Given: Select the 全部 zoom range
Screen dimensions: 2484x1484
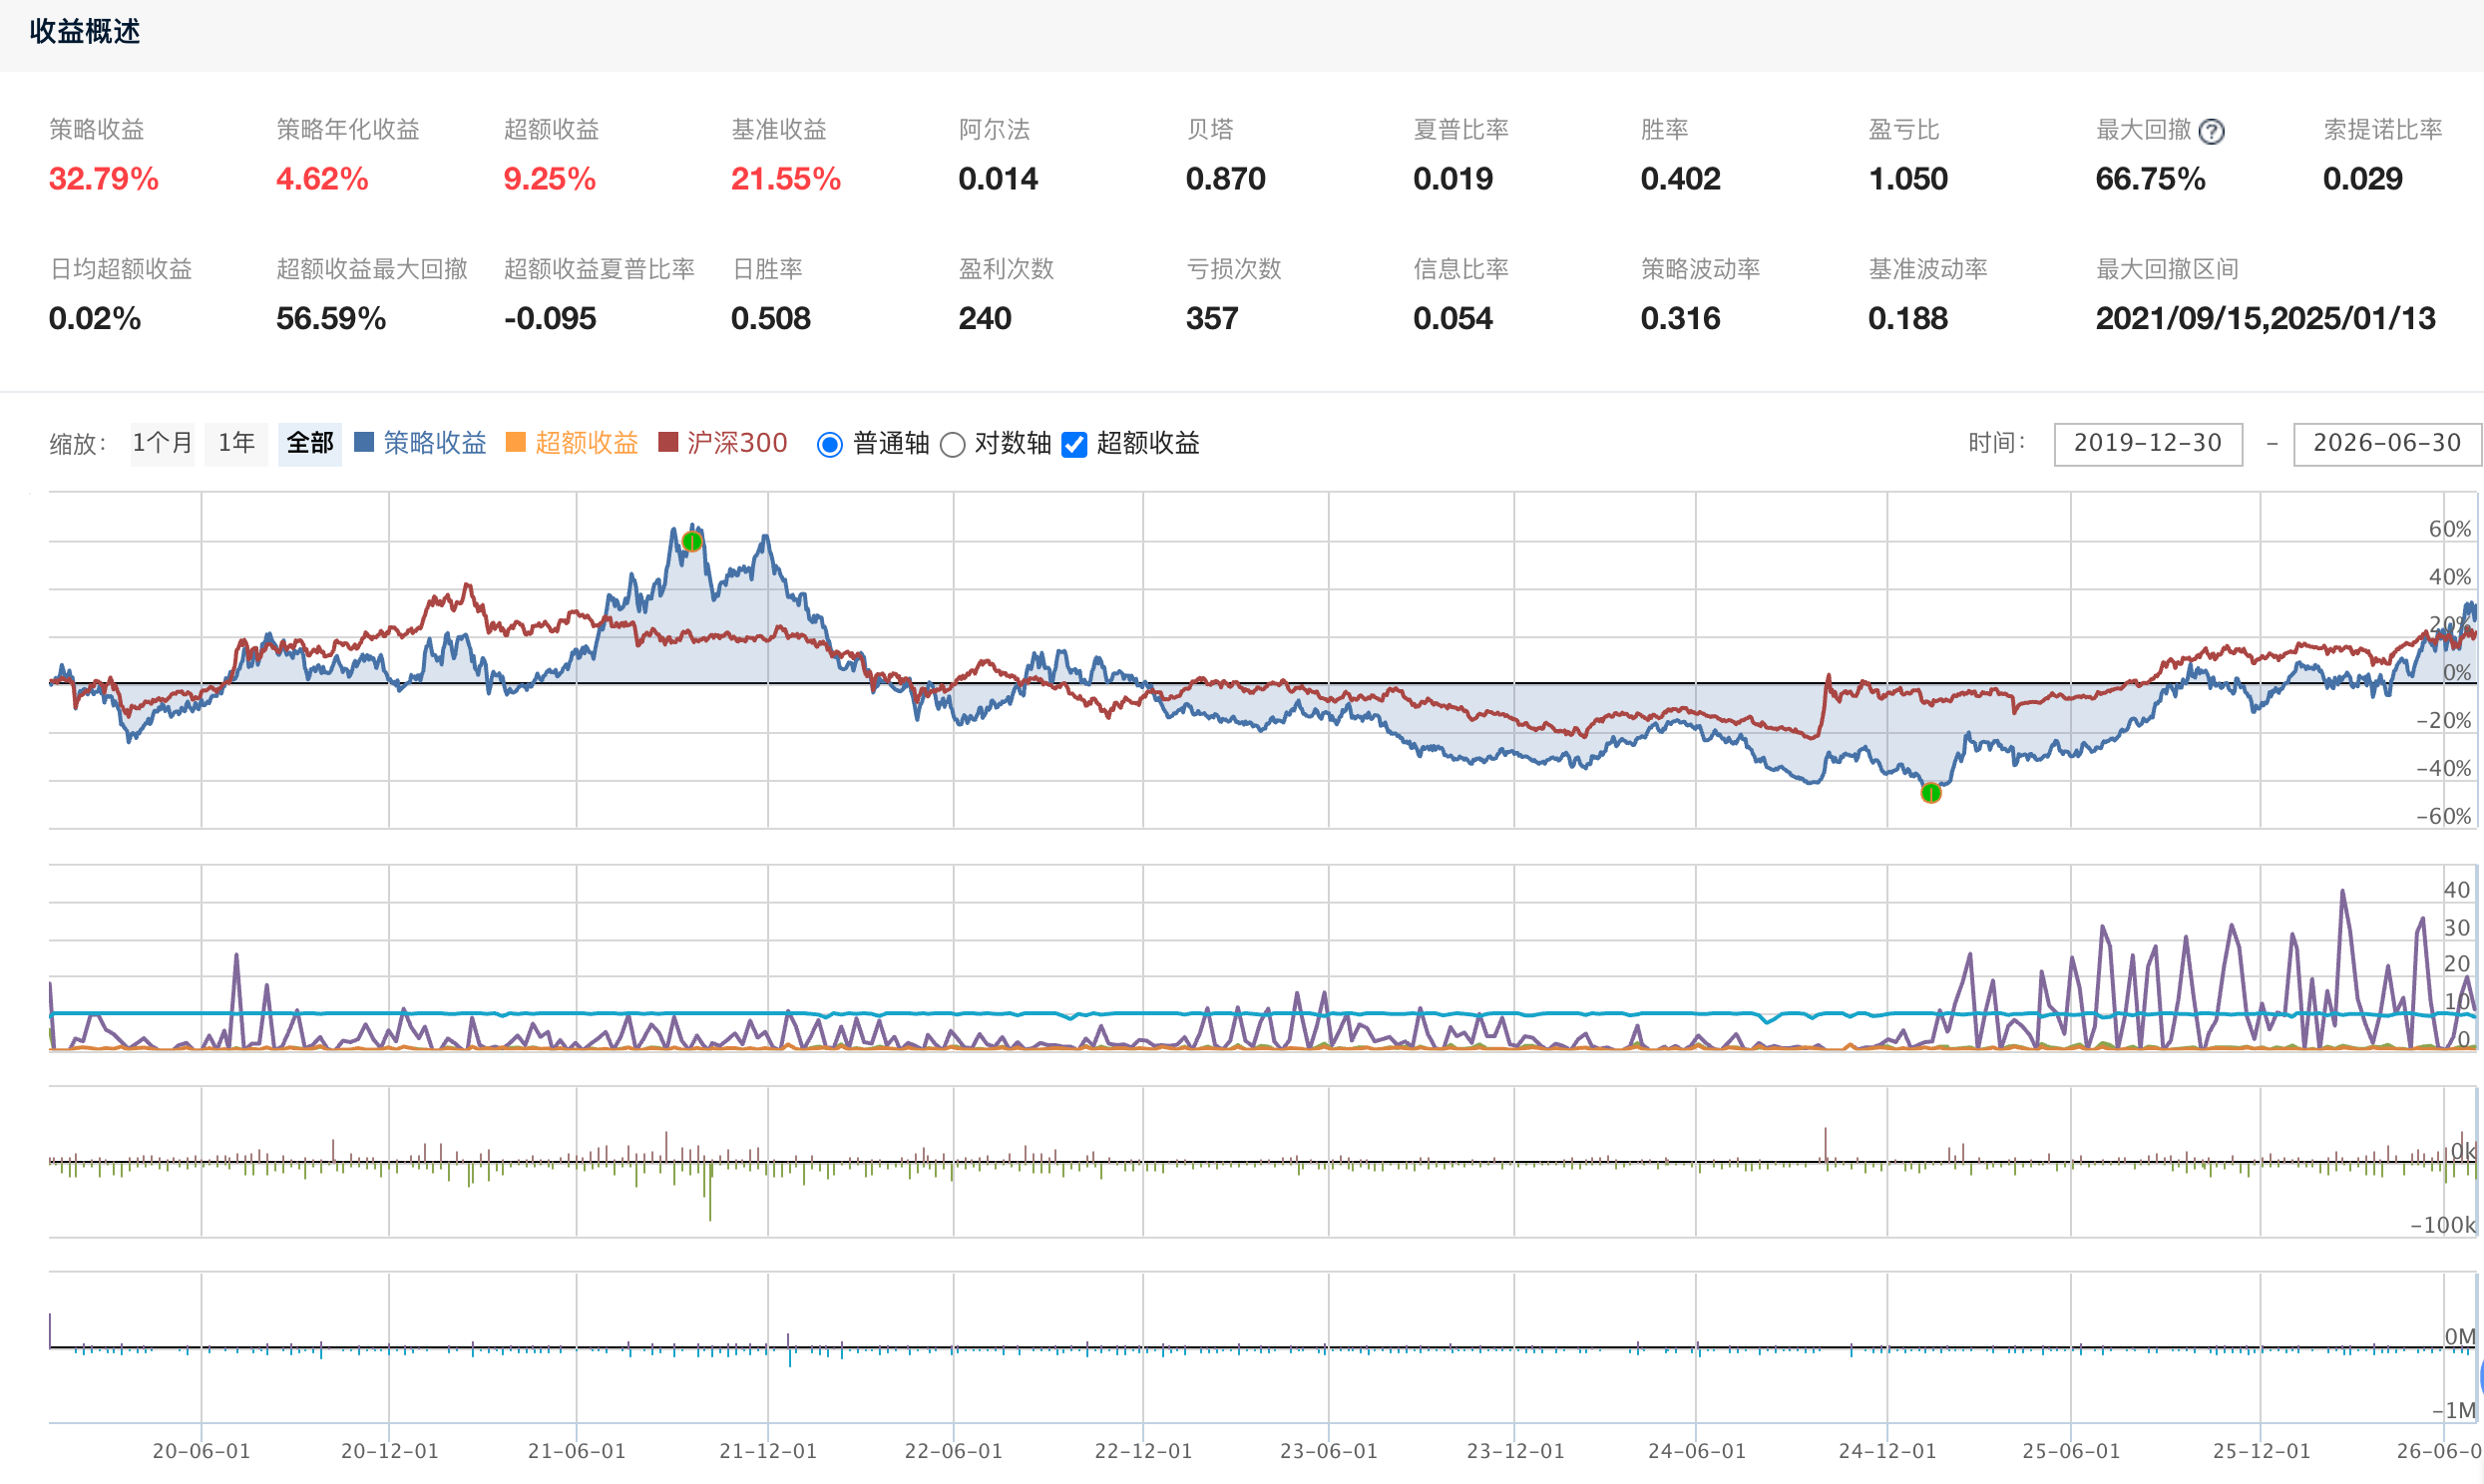Looking at the screenshot, I should (310, 443).
